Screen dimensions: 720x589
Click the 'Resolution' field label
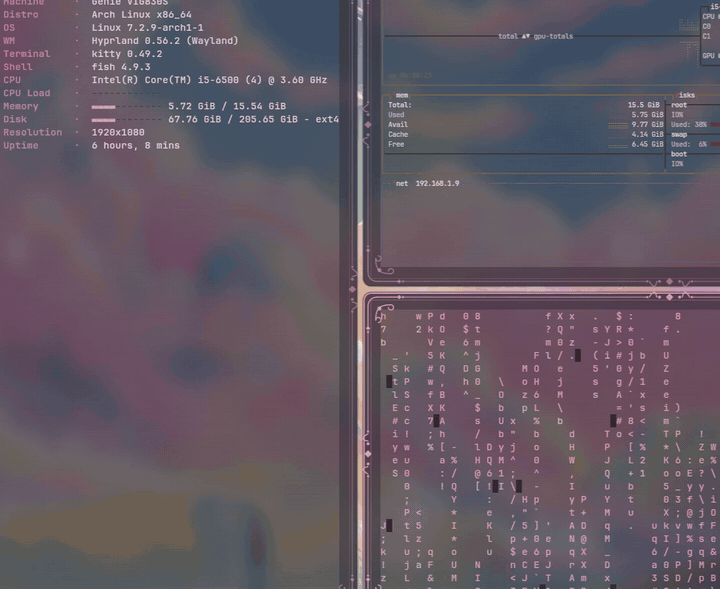33,132
